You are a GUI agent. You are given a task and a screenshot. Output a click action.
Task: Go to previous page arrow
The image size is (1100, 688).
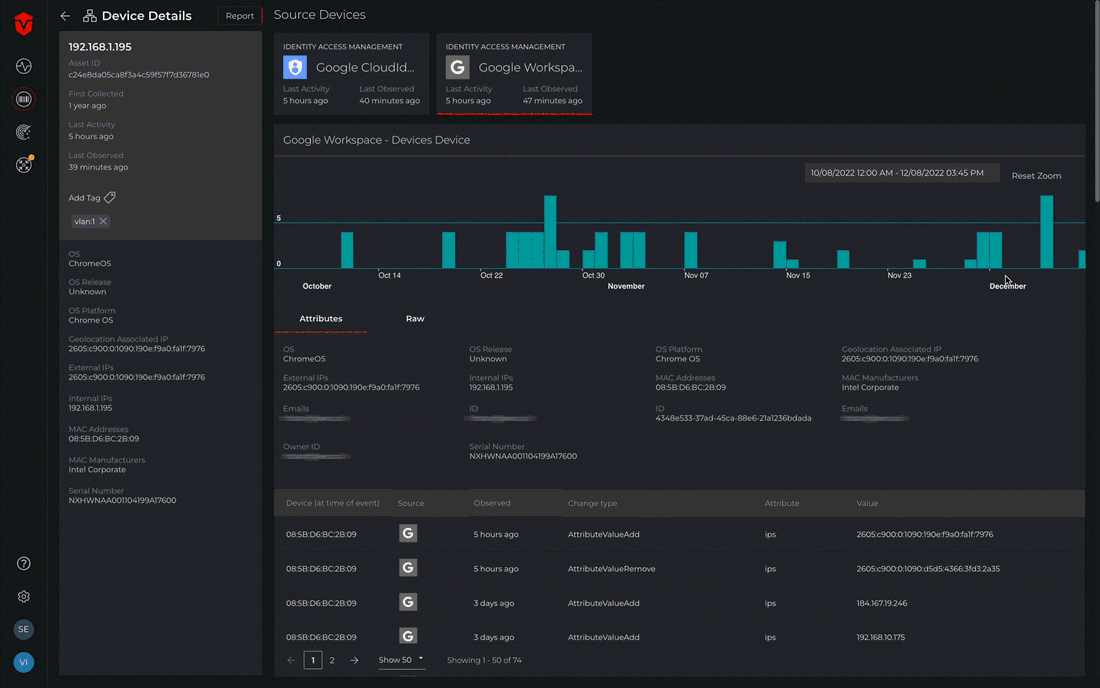click(291, 660)
